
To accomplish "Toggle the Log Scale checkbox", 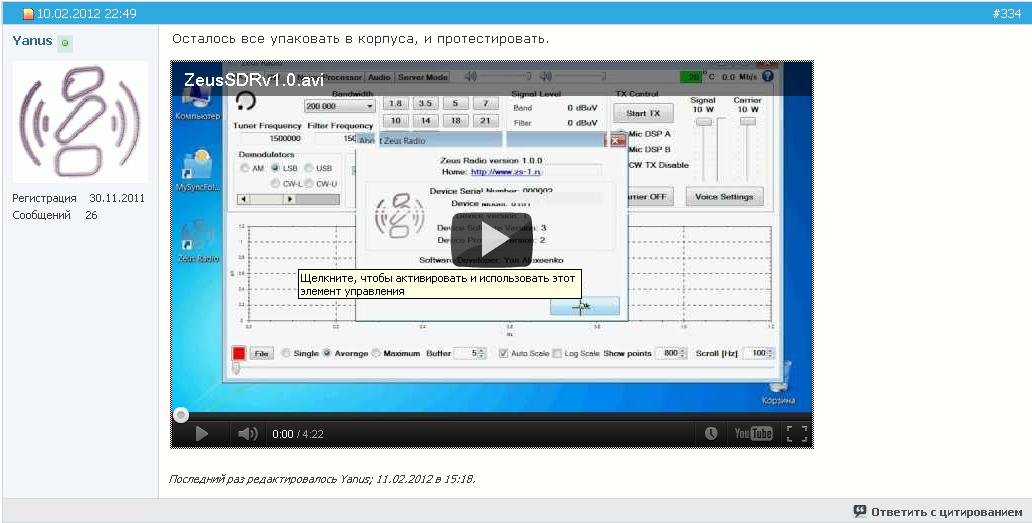I will (x=557, y=353).
